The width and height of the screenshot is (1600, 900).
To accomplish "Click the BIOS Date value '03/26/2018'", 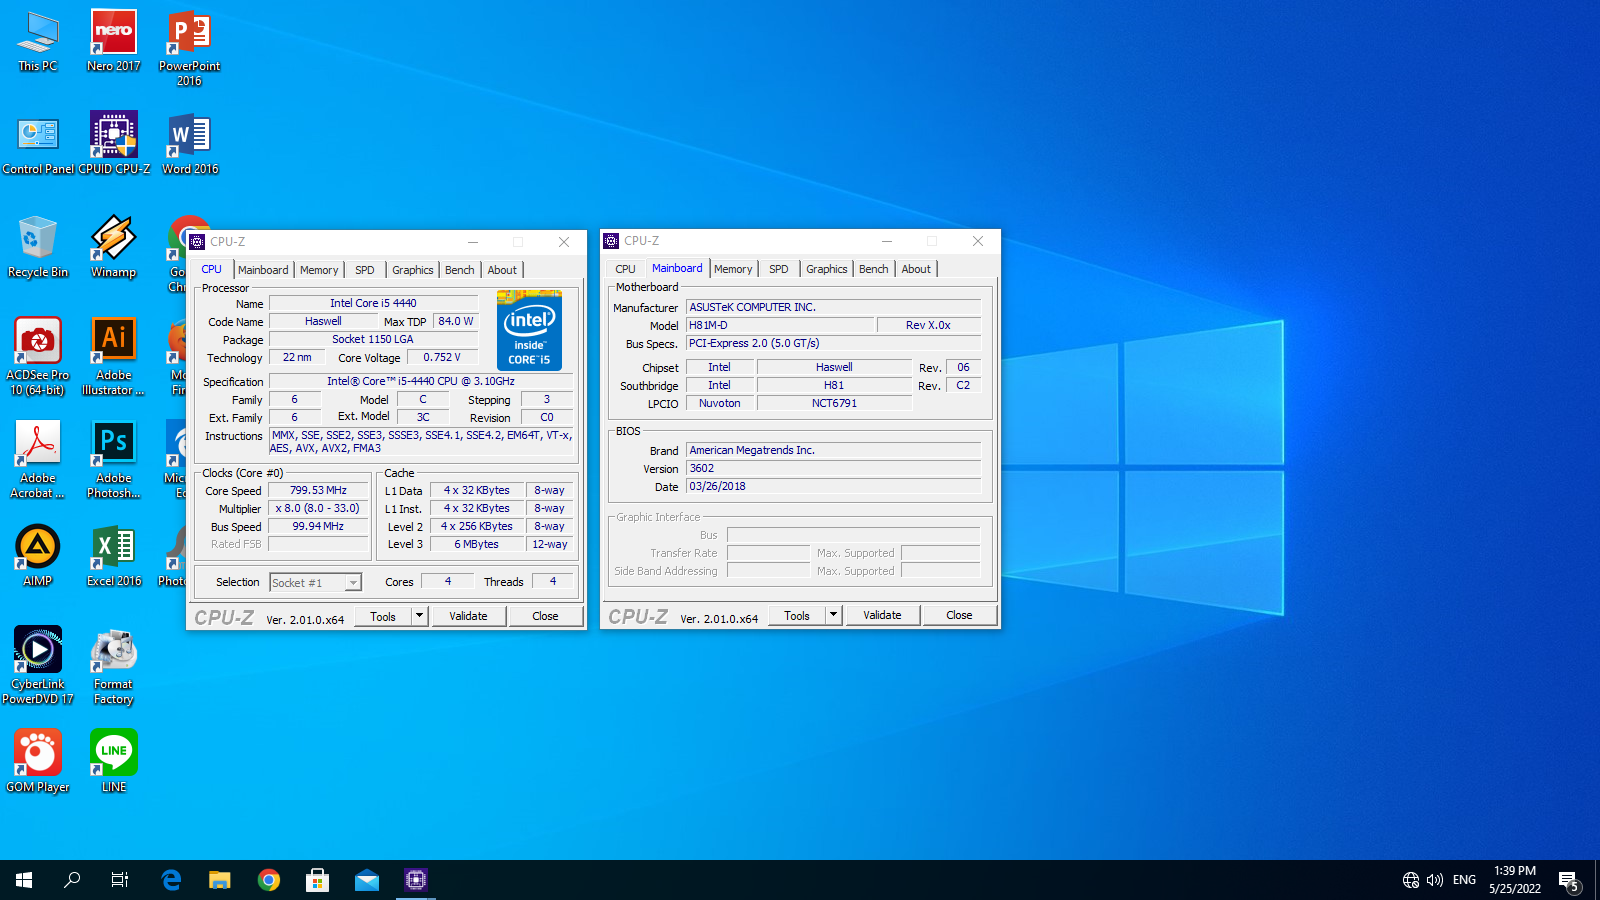I will 833,486.
